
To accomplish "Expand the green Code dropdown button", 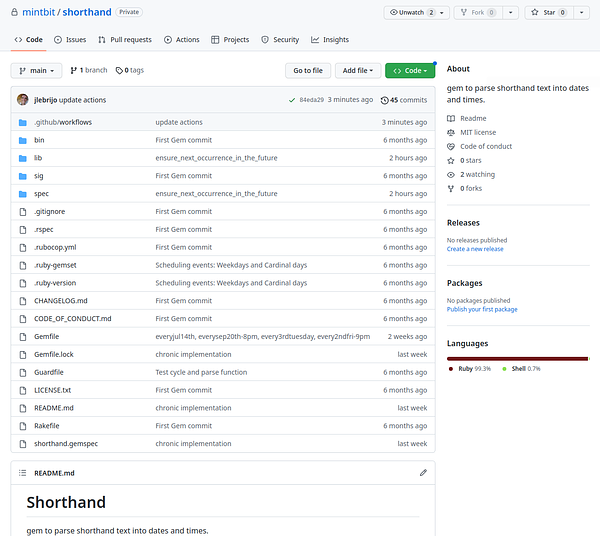I will pyautogui.click(x=410, y=70).
